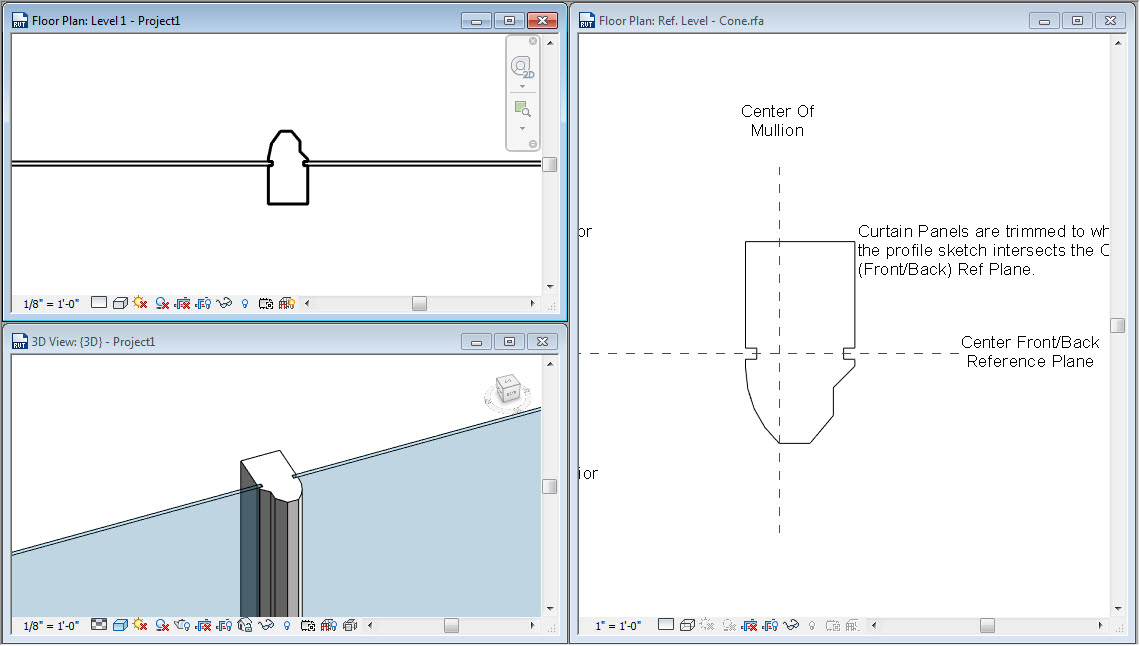Open Visual Style in 3D View control bar
The width and height of the screenshot is (1140, 646).
click(x=120, y=625)
